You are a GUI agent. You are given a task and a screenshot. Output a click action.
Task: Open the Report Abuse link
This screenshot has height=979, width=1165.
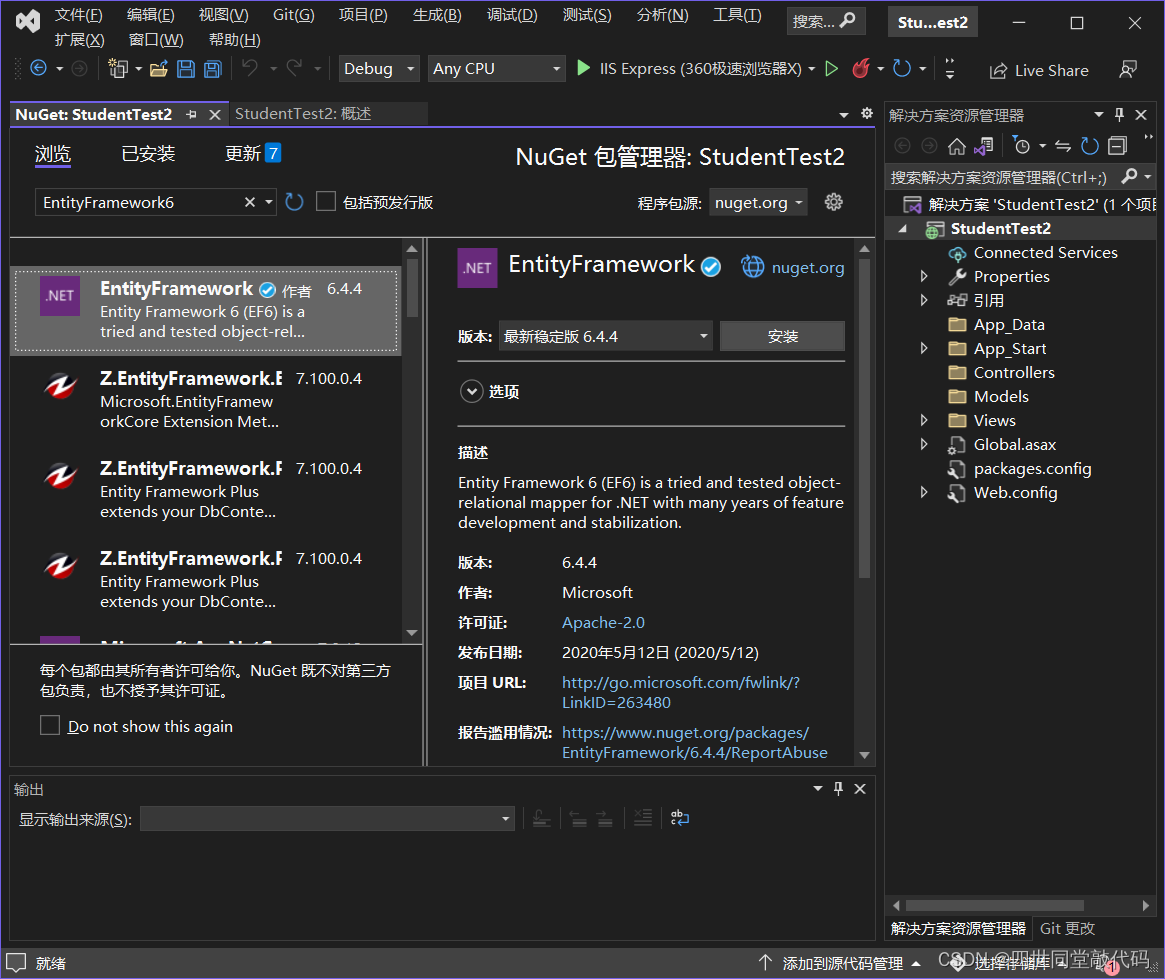tap(694, 743)
